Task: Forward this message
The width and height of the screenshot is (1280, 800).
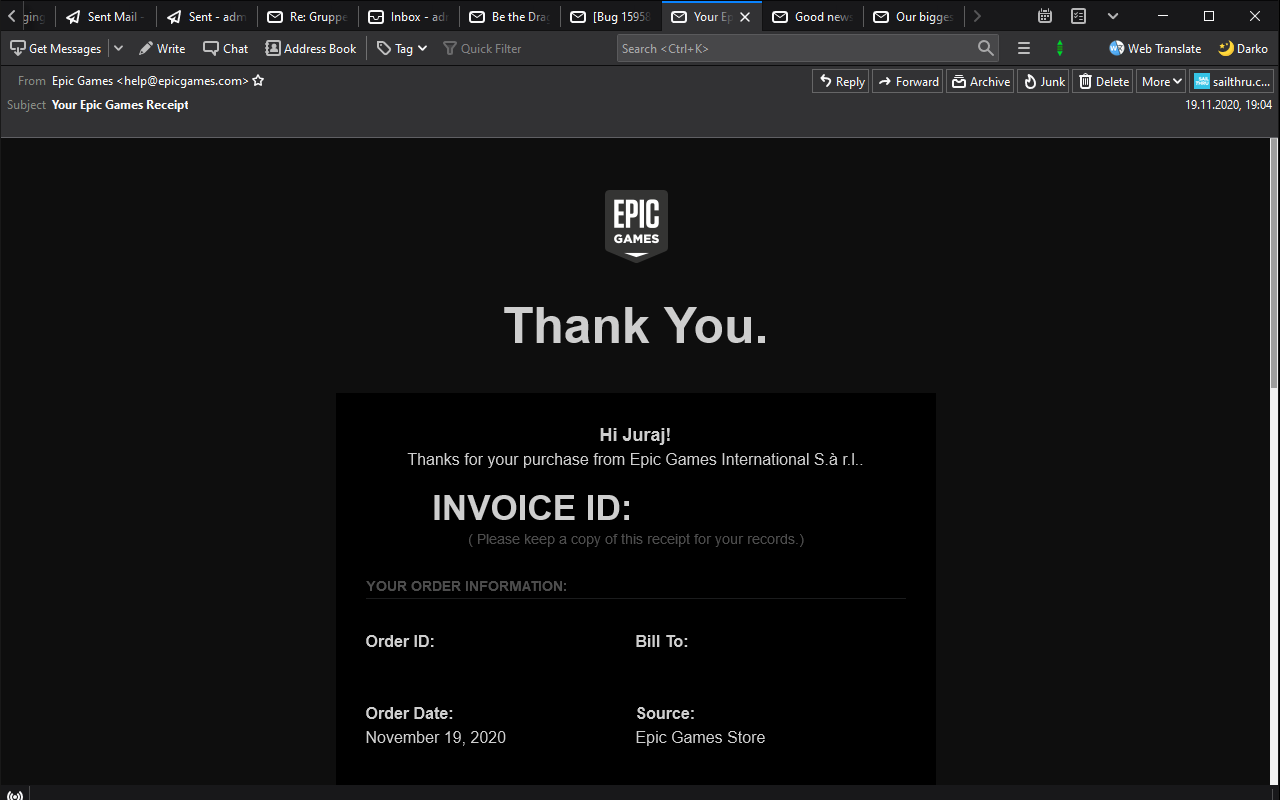Action: pyautogui.click(x=908, y=82)
